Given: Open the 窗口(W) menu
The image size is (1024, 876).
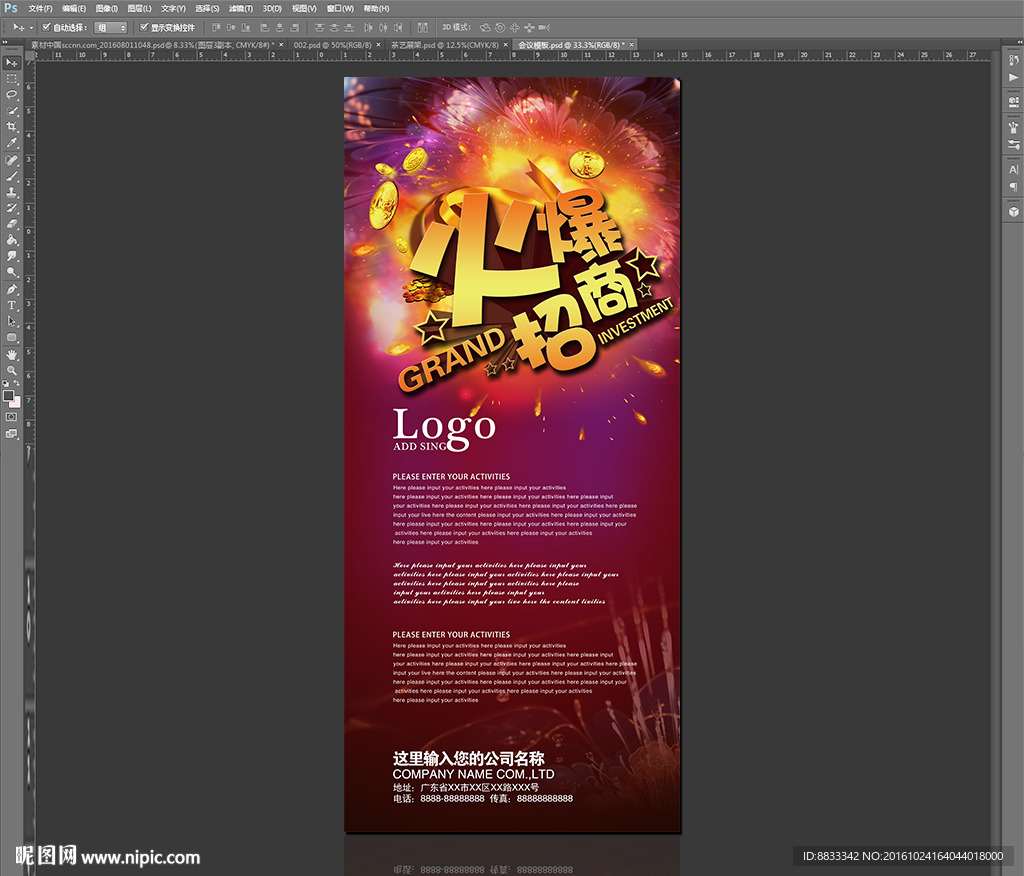Looking at the screenshot, I should [x=340, y=8].
